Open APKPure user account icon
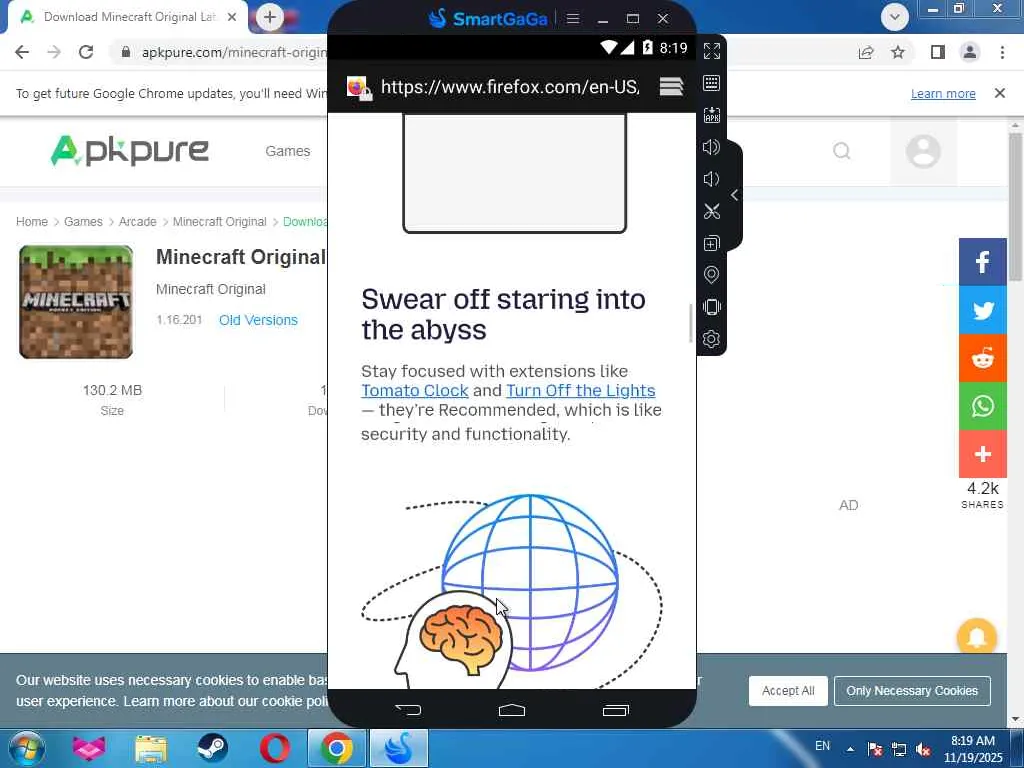Viewport: 1024px width, 768px height. pyautogui.click(x=923, y=152)
